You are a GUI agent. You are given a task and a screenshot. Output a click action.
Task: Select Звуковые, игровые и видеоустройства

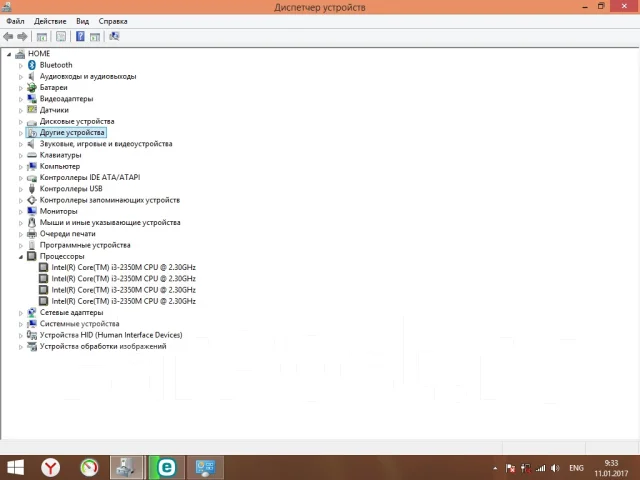coord(106,144)
